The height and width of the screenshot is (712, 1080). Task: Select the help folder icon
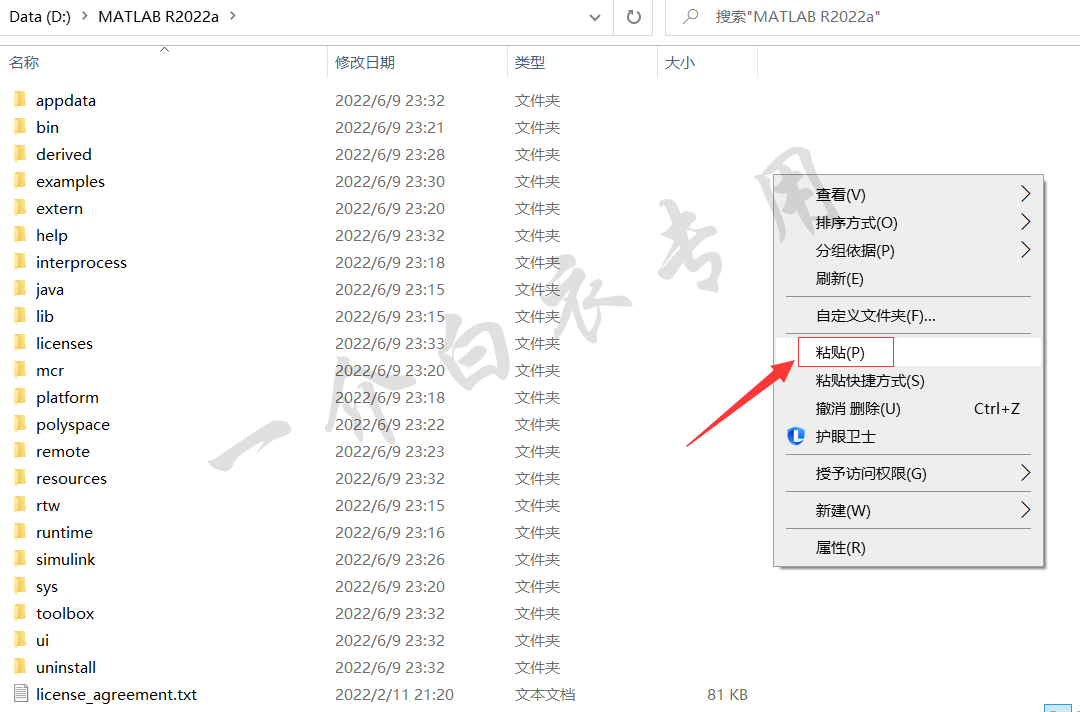(20, 235)
